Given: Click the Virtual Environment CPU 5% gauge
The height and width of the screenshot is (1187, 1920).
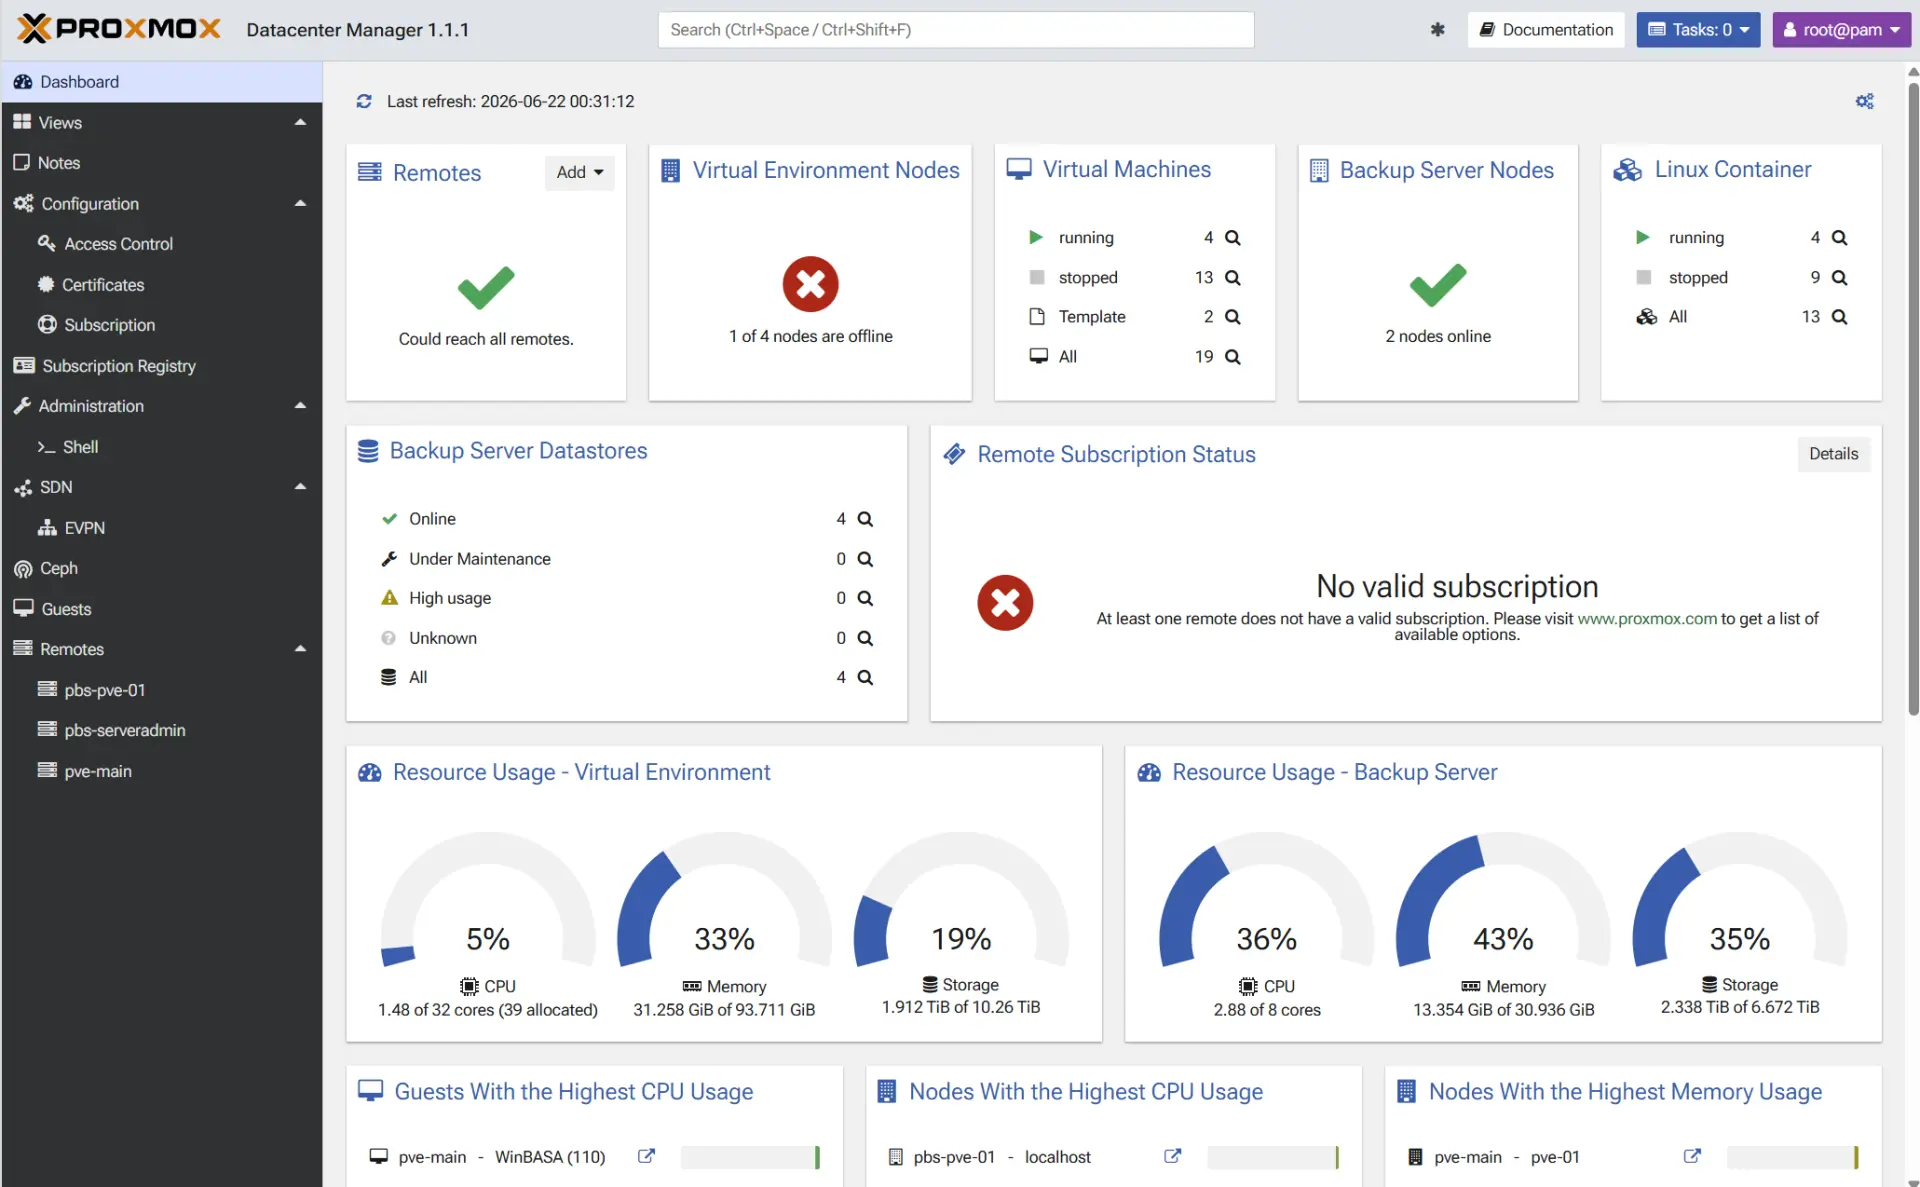Looking at the screenshot, I should [x=488, y=900].
